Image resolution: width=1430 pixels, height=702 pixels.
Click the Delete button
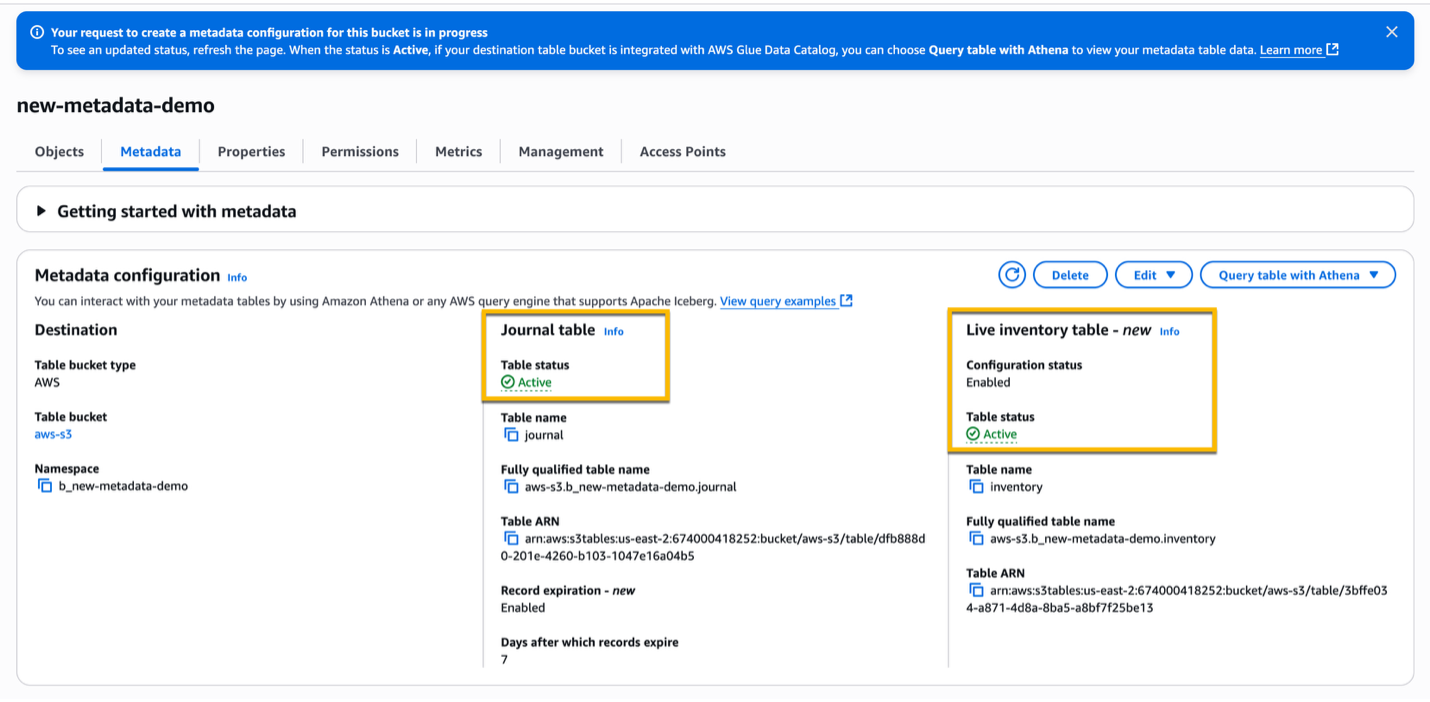point(1070,275)
